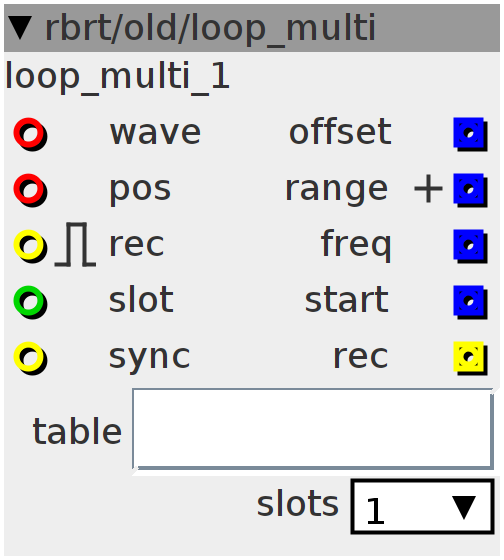Click the blue start outlet port

(470, 302)
